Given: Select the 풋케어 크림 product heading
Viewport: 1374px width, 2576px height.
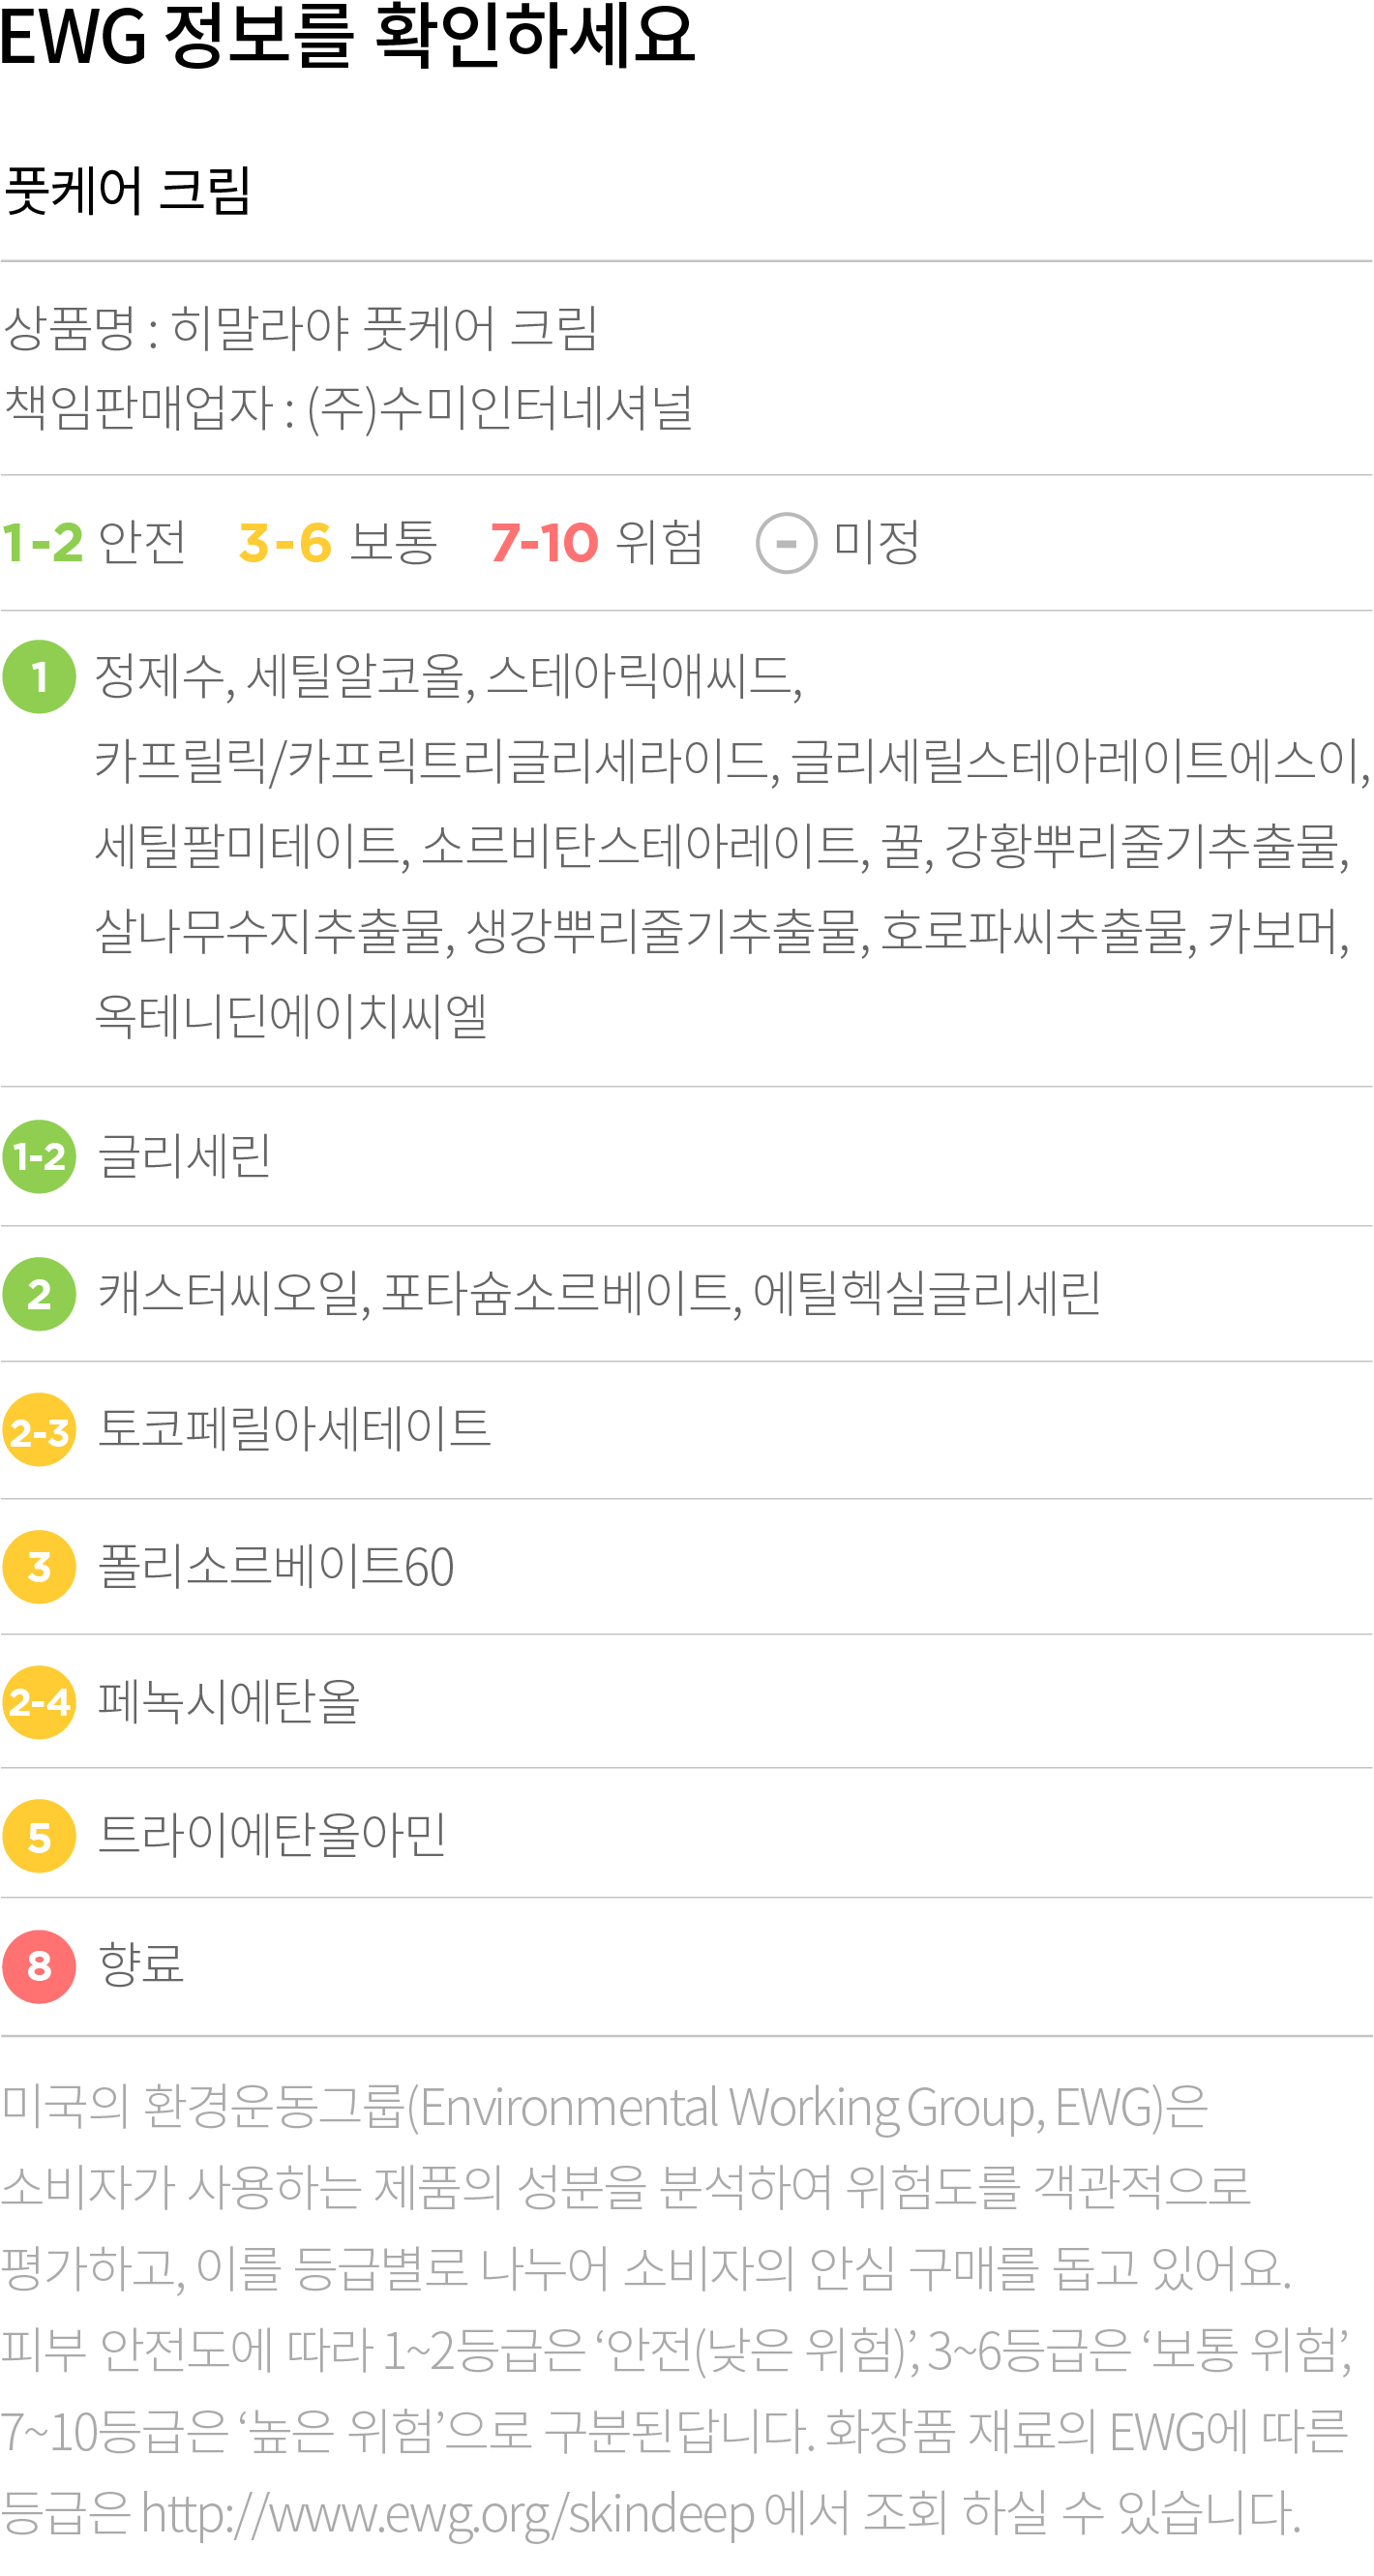Looking at the screenshot, I should coord(127,190).
